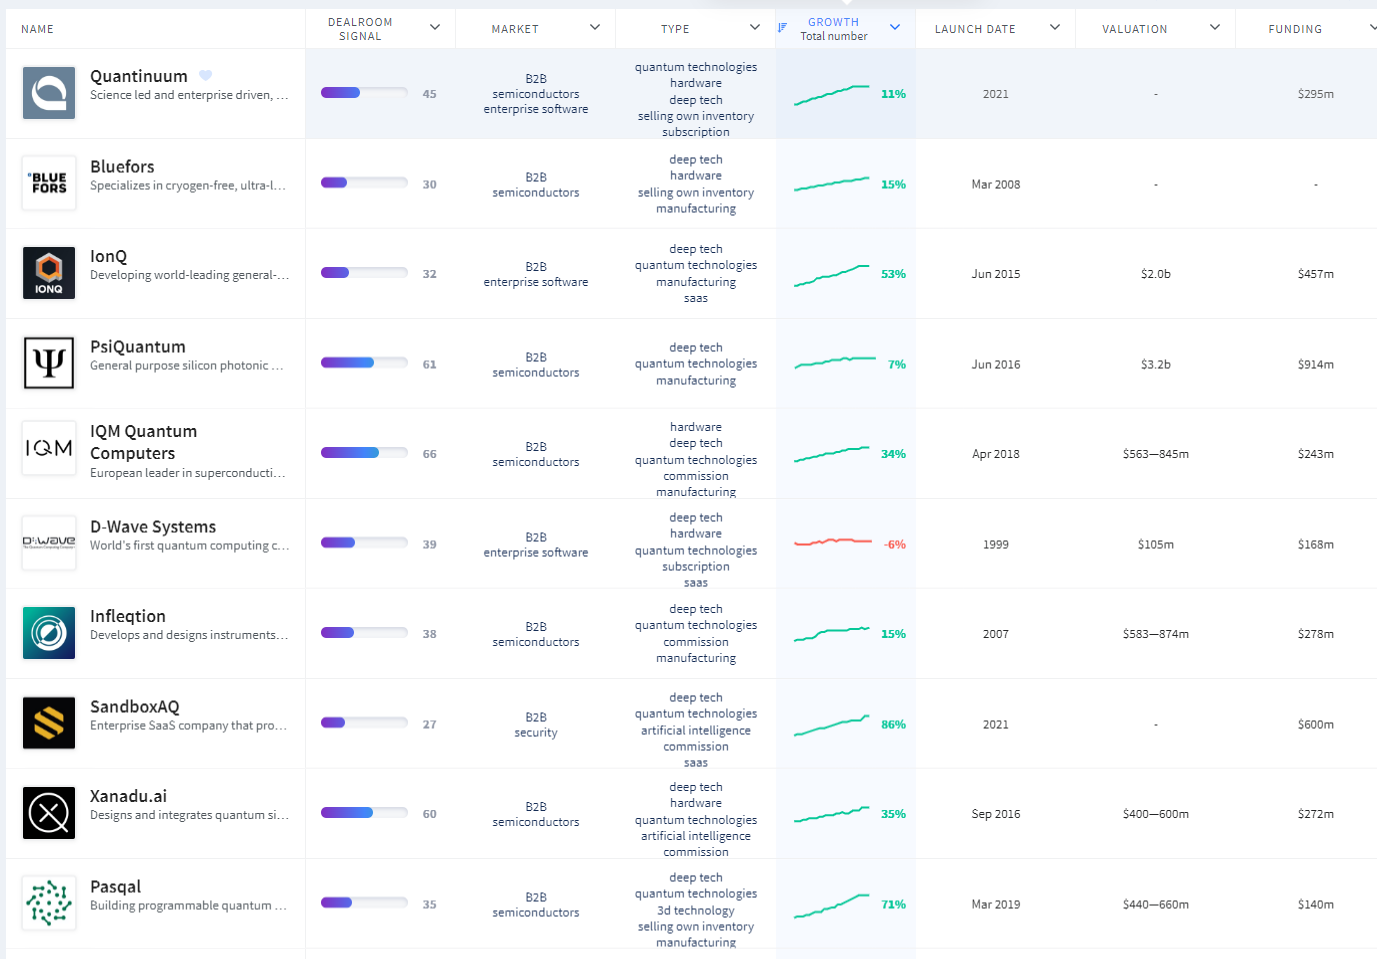Open the Infleqtion company logo

(x=49, y=633)
